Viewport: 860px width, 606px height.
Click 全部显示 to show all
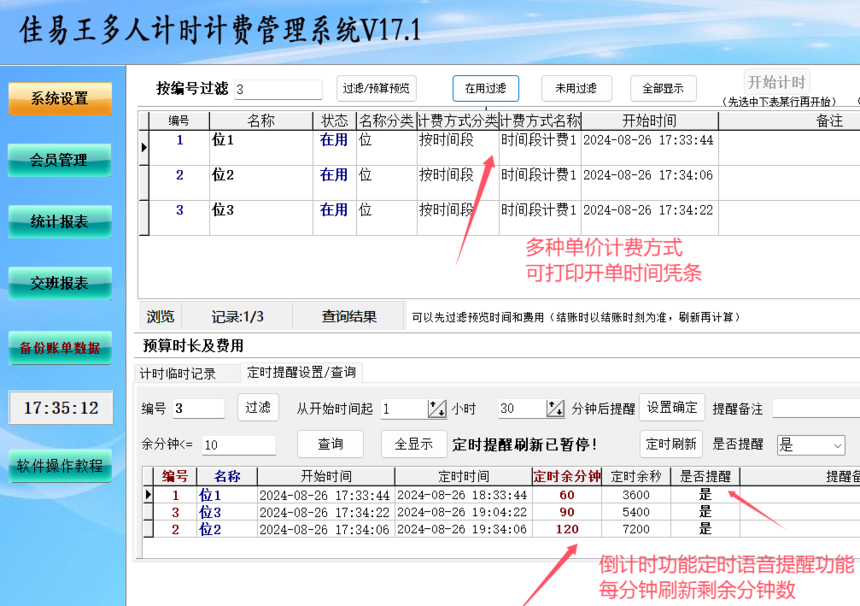[663, 88]
